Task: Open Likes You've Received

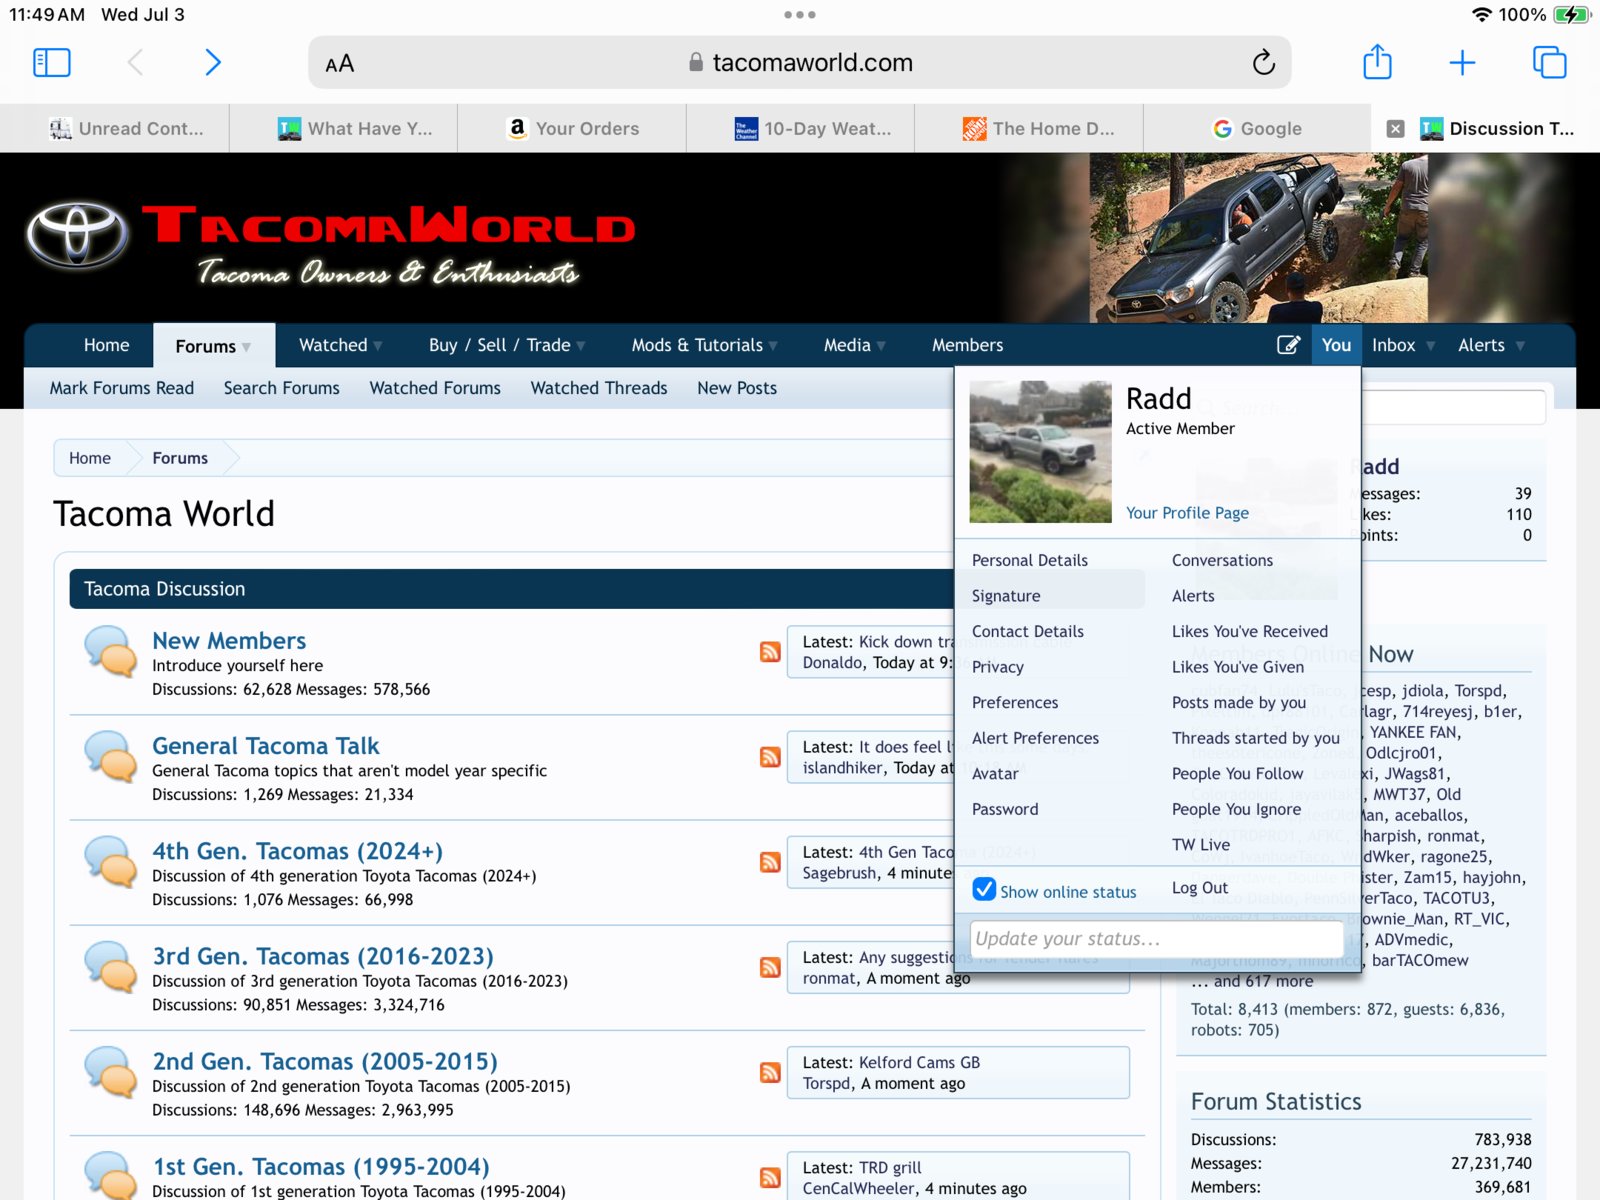Action: (1250, 631)
